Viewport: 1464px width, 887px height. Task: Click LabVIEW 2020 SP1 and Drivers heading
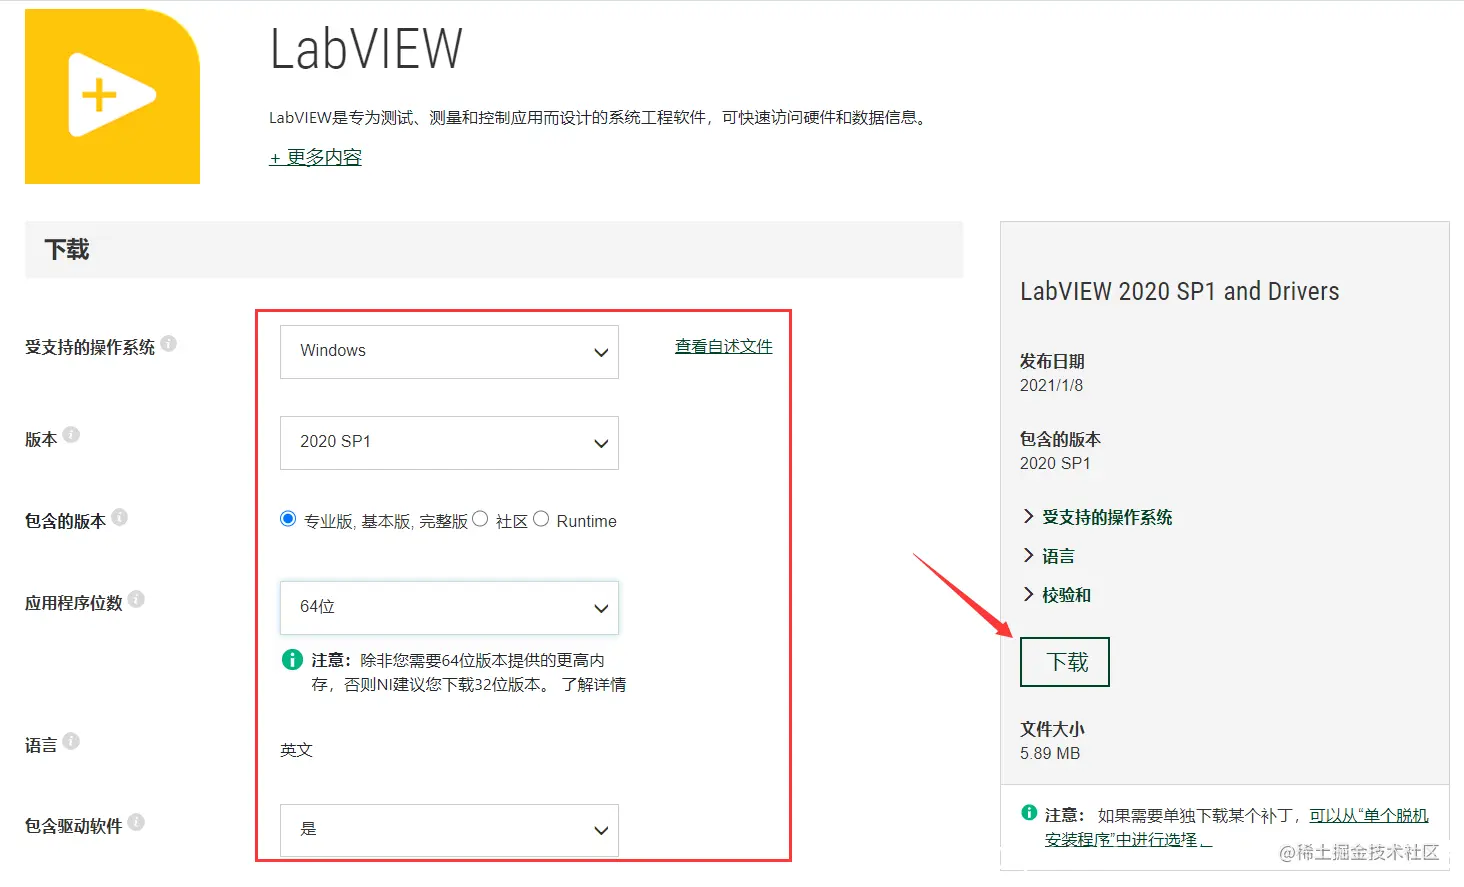point(1179,291)
